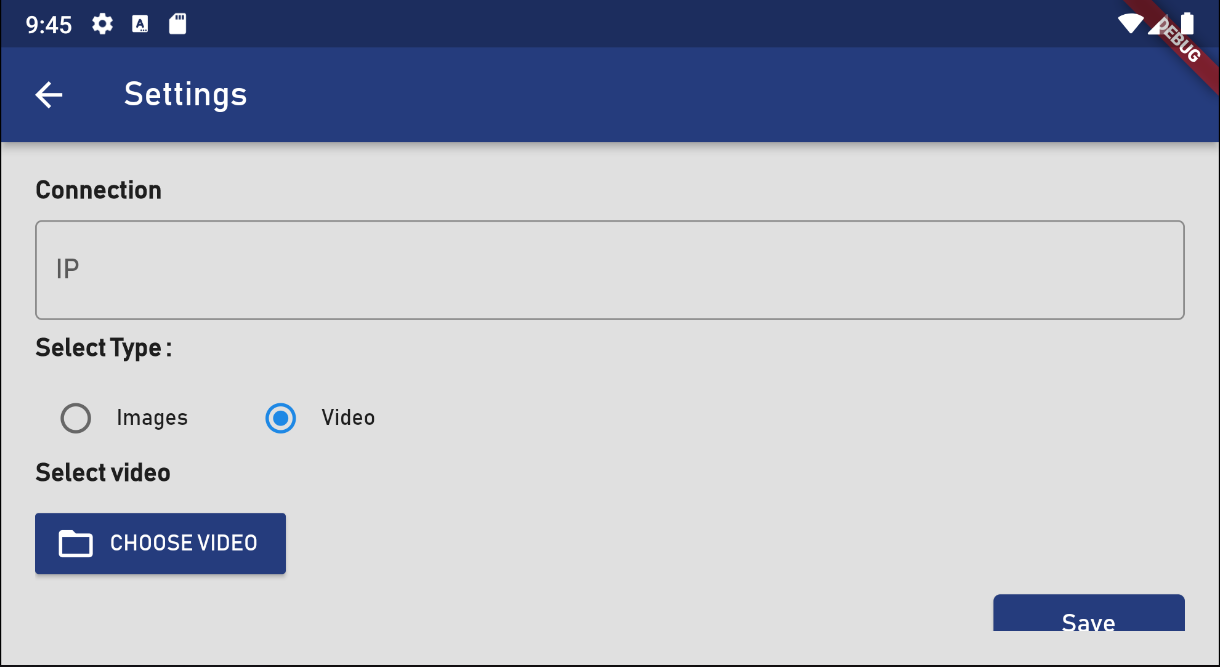Click the 'Video' option label
The height and width of the screenshot is (667, 1220).
[x=348, y=418]
